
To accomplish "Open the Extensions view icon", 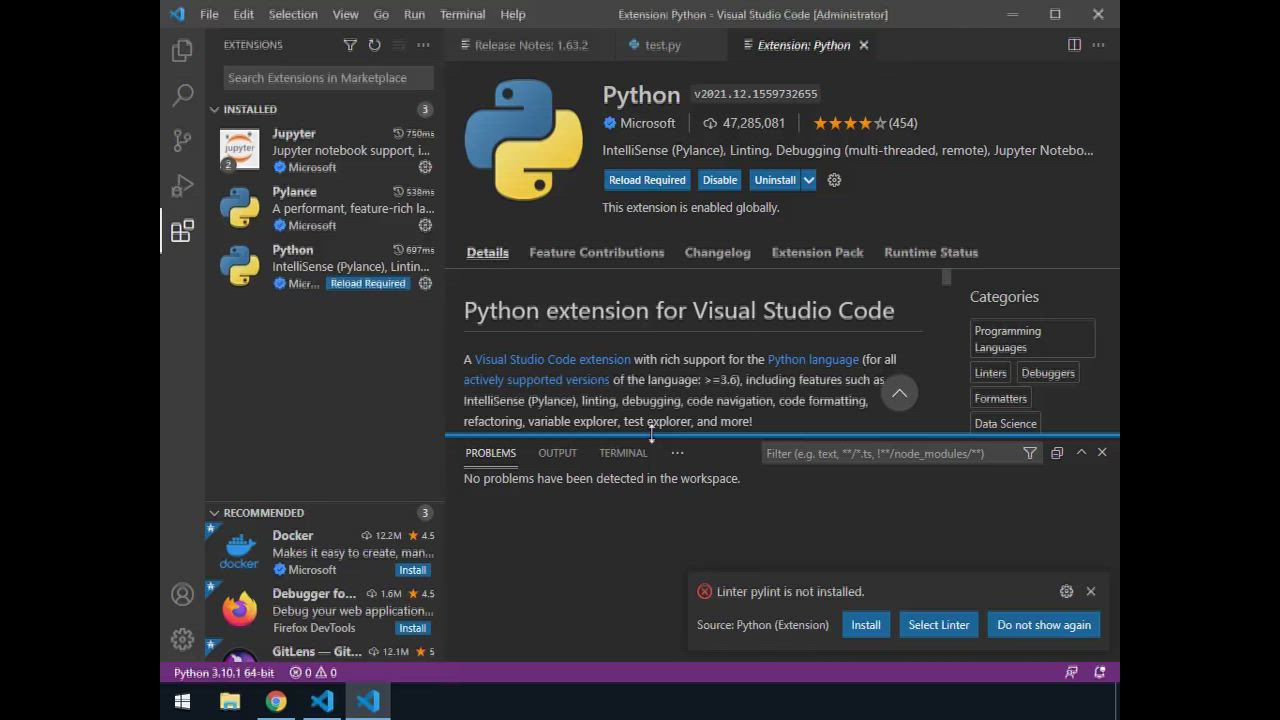I will tap(182, 232).
